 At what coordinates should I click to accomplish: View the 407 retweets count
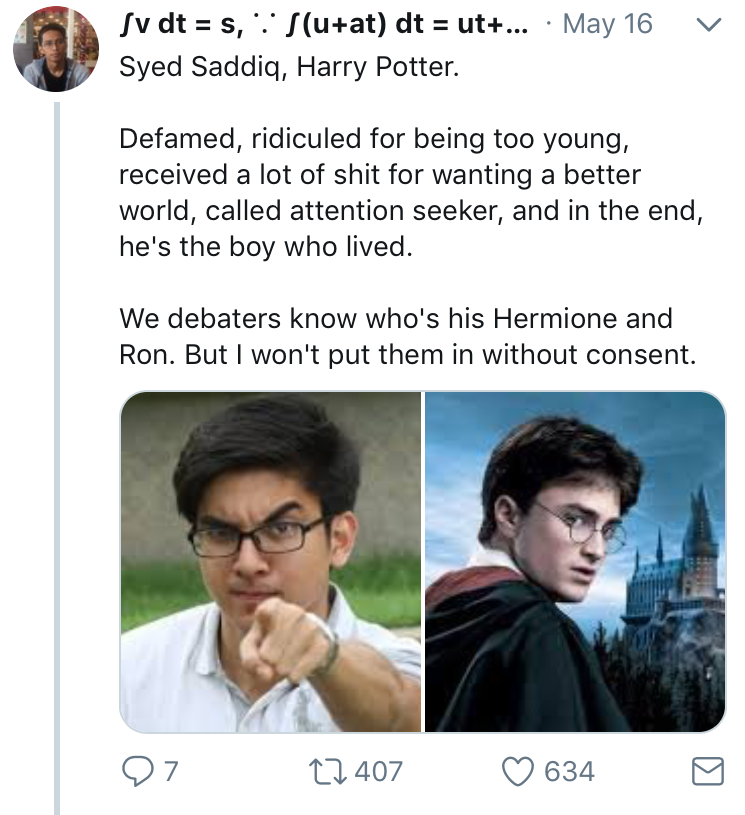pos(379,771)
